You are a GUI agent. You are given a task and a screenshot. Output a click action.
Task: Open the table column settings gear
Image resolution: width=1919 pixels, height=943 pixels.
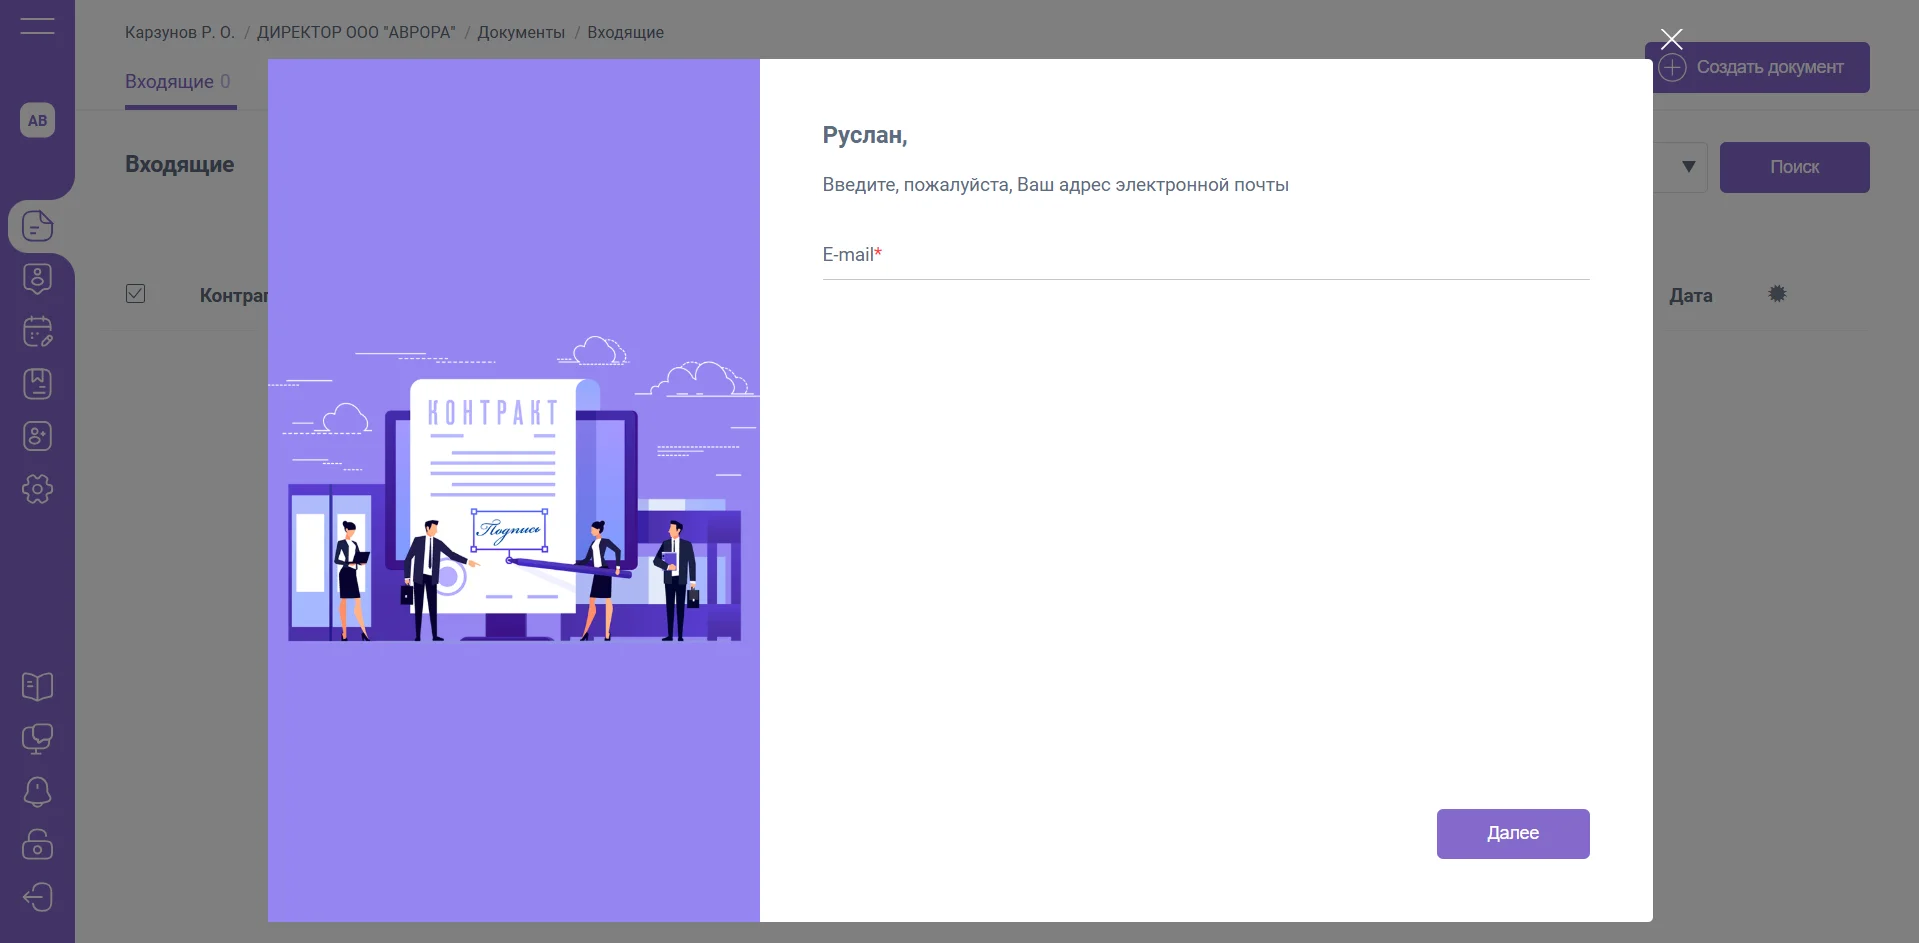pyautogui.click(x=1777, y=294)
